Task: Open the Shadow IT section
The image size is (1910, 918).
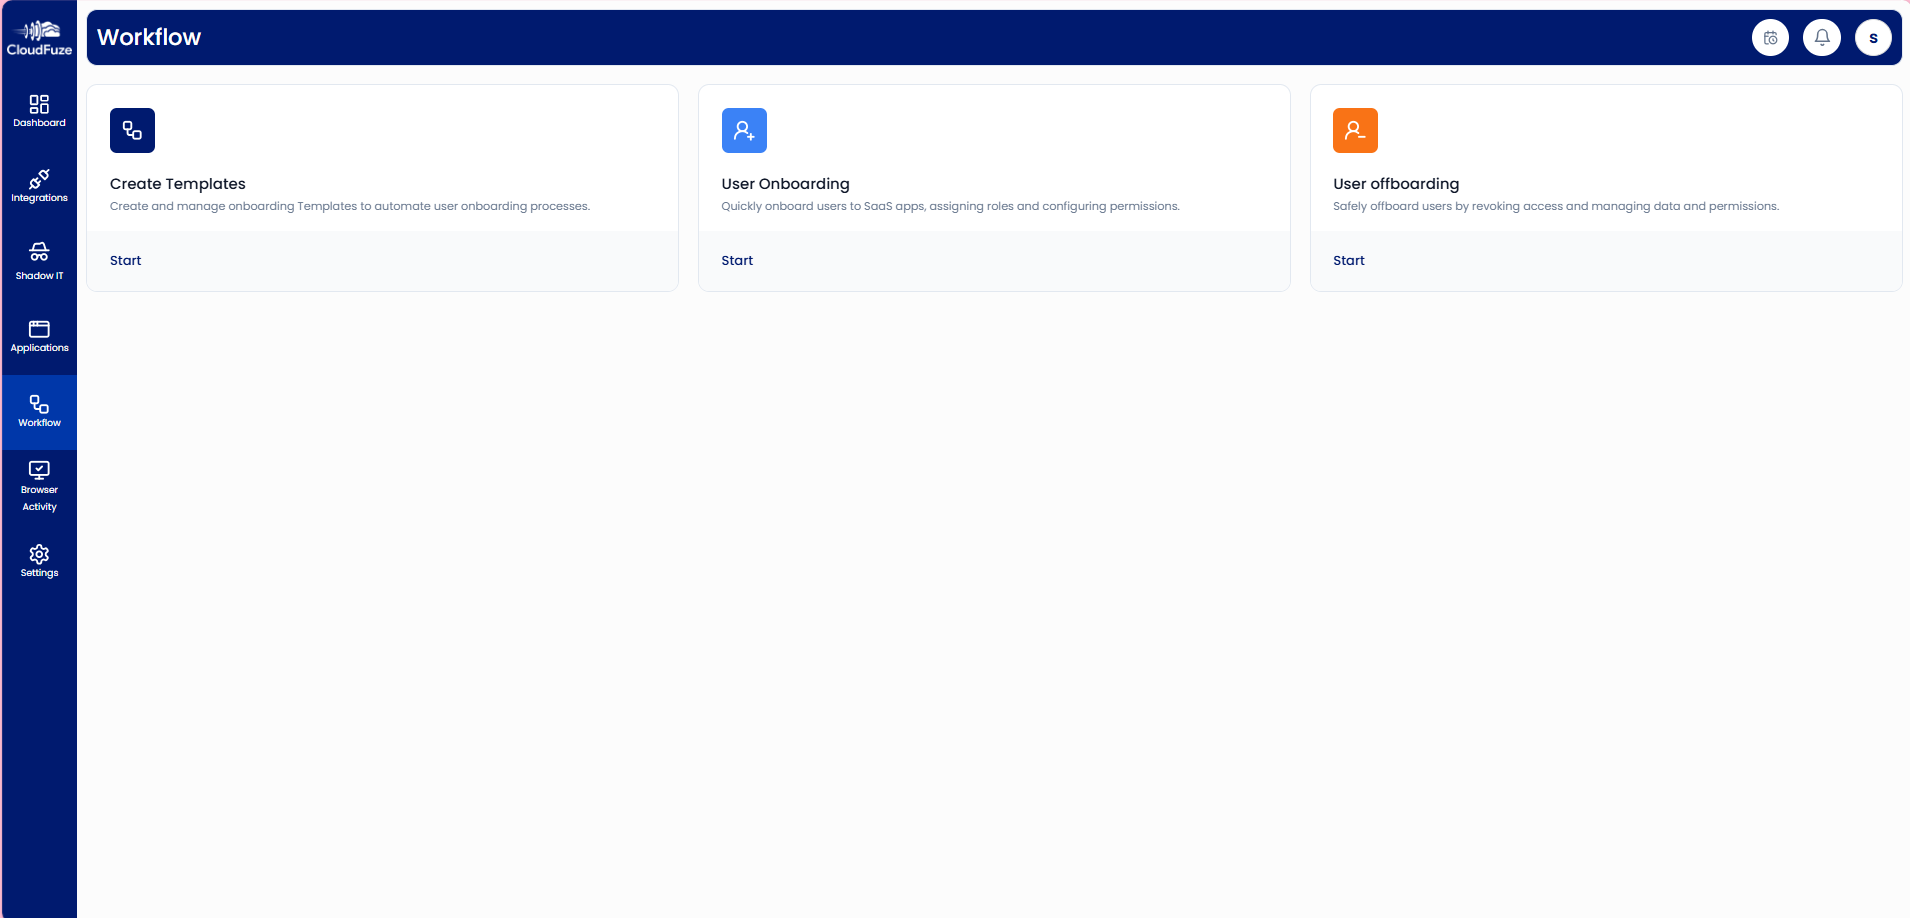Action: (x=39, y=260)
